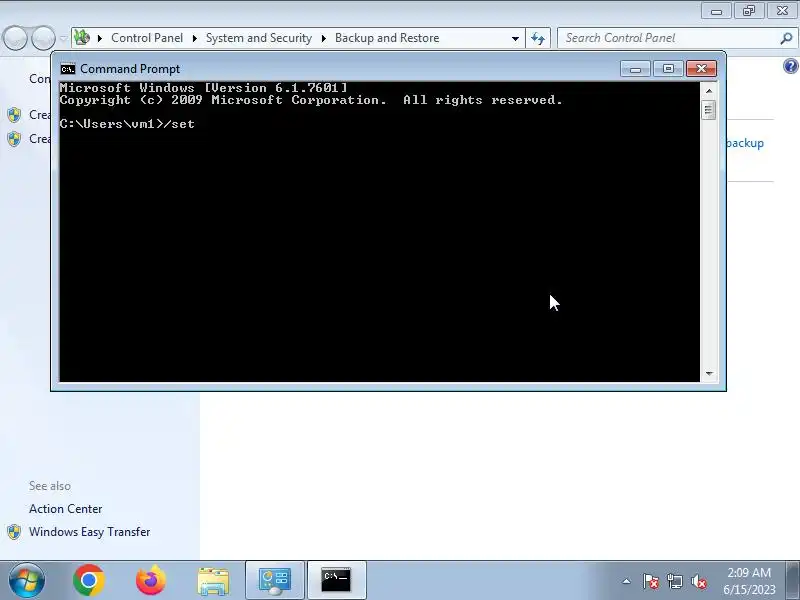The image size is (800, 600).
Task: Click the backup link in Control Panel
Action: click(x=745, y=143)
